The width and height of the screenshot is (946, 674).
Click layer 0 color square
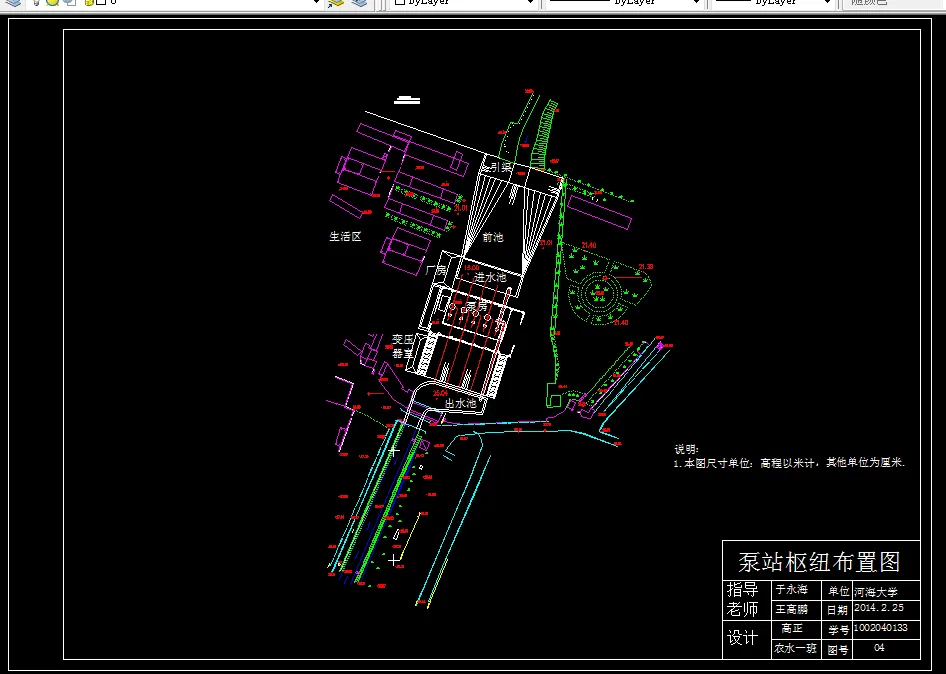101,2
